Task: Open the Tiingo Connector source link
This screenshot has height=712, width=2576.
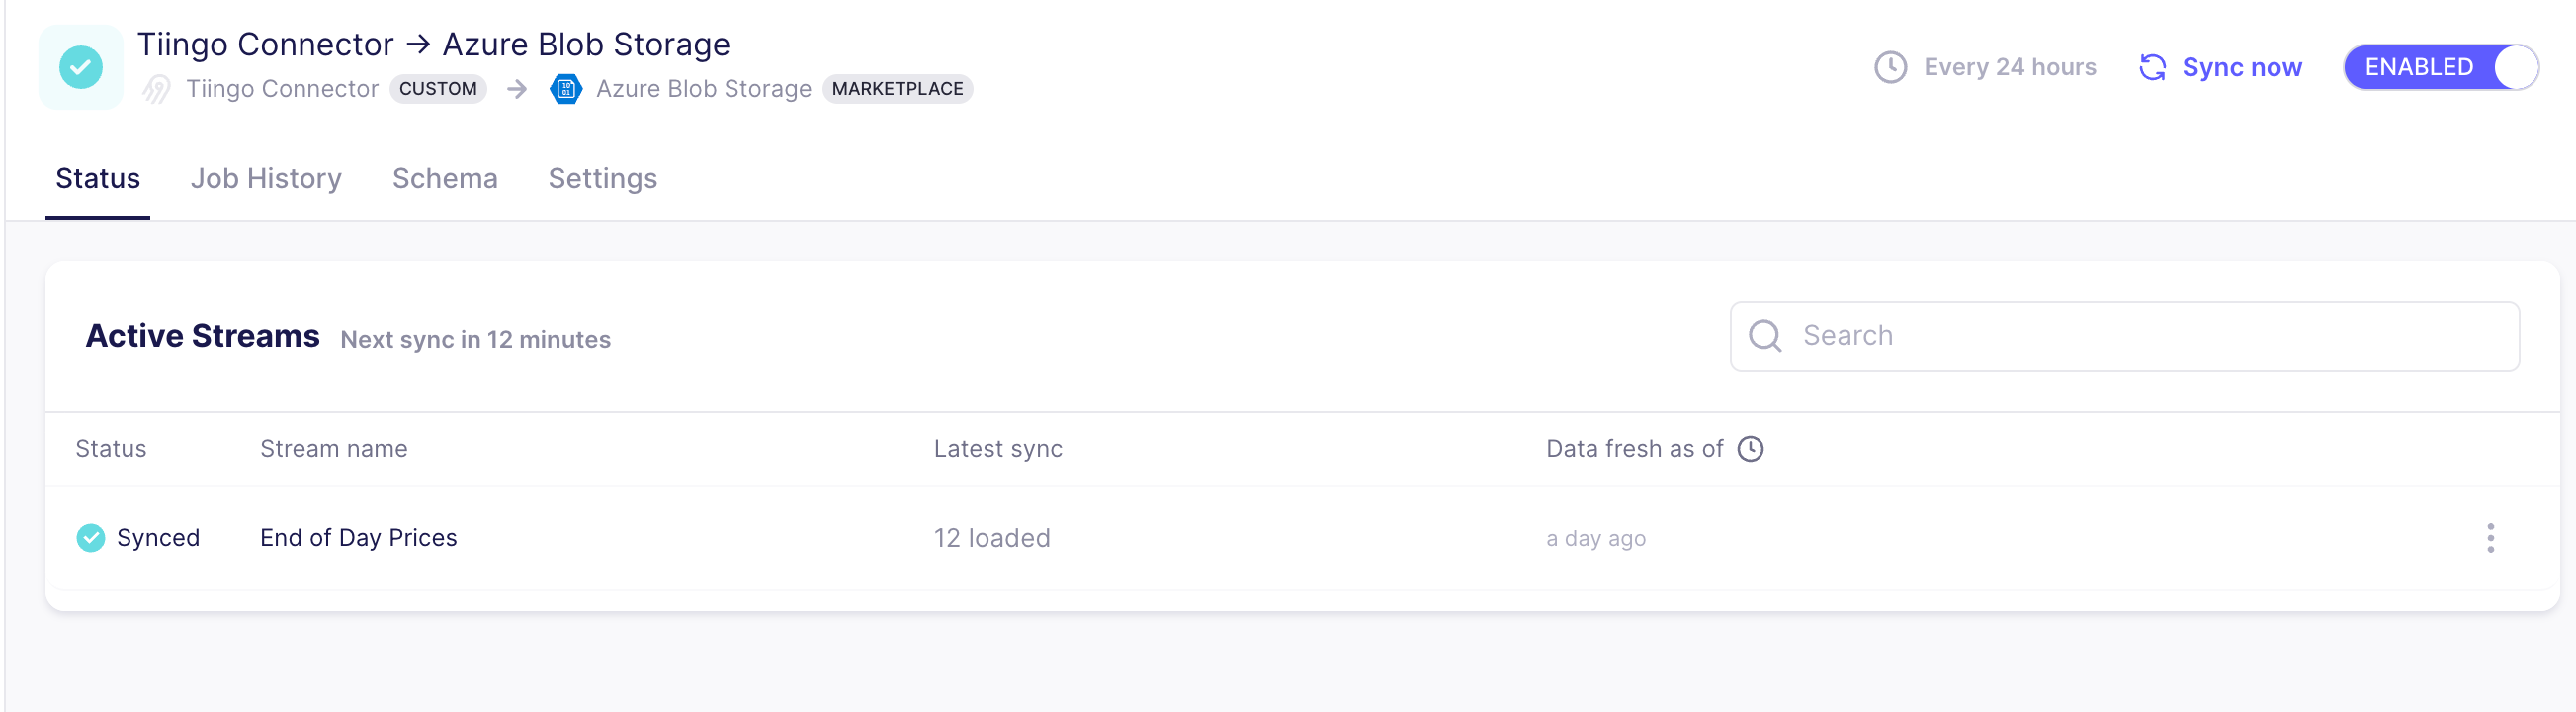Action: 282,89
